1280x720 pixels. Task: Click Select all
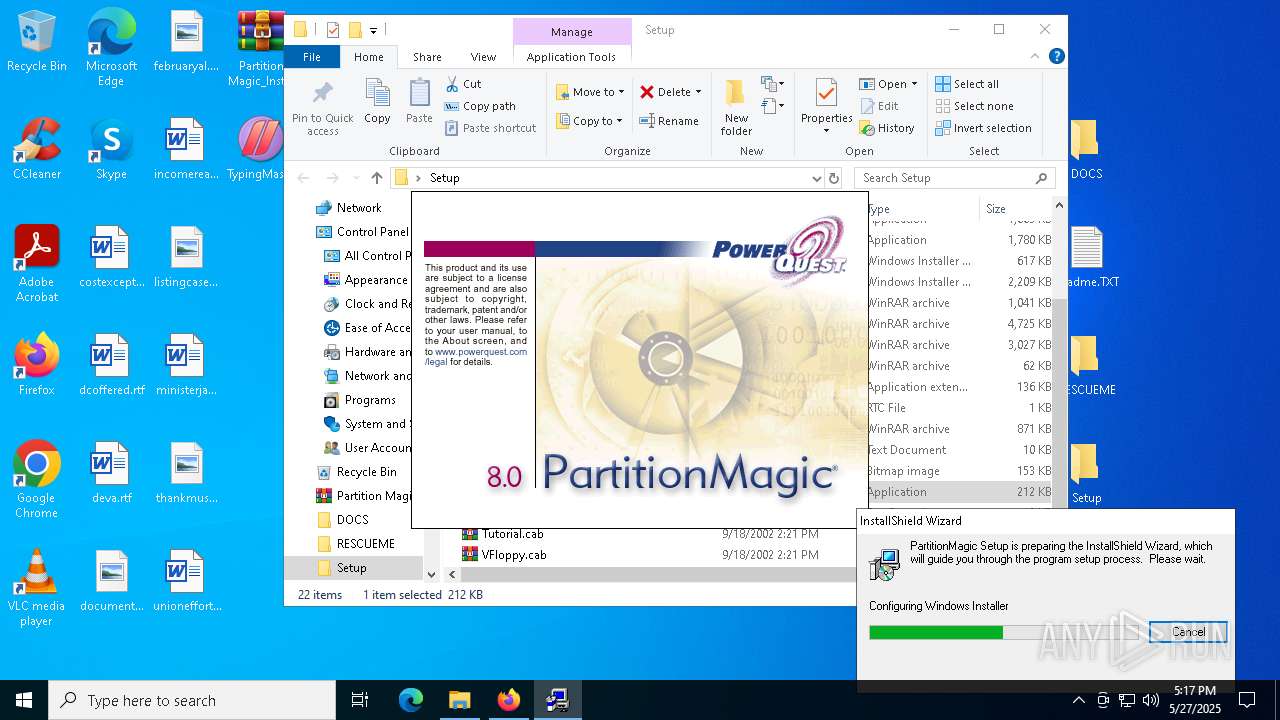coord(967,84)
